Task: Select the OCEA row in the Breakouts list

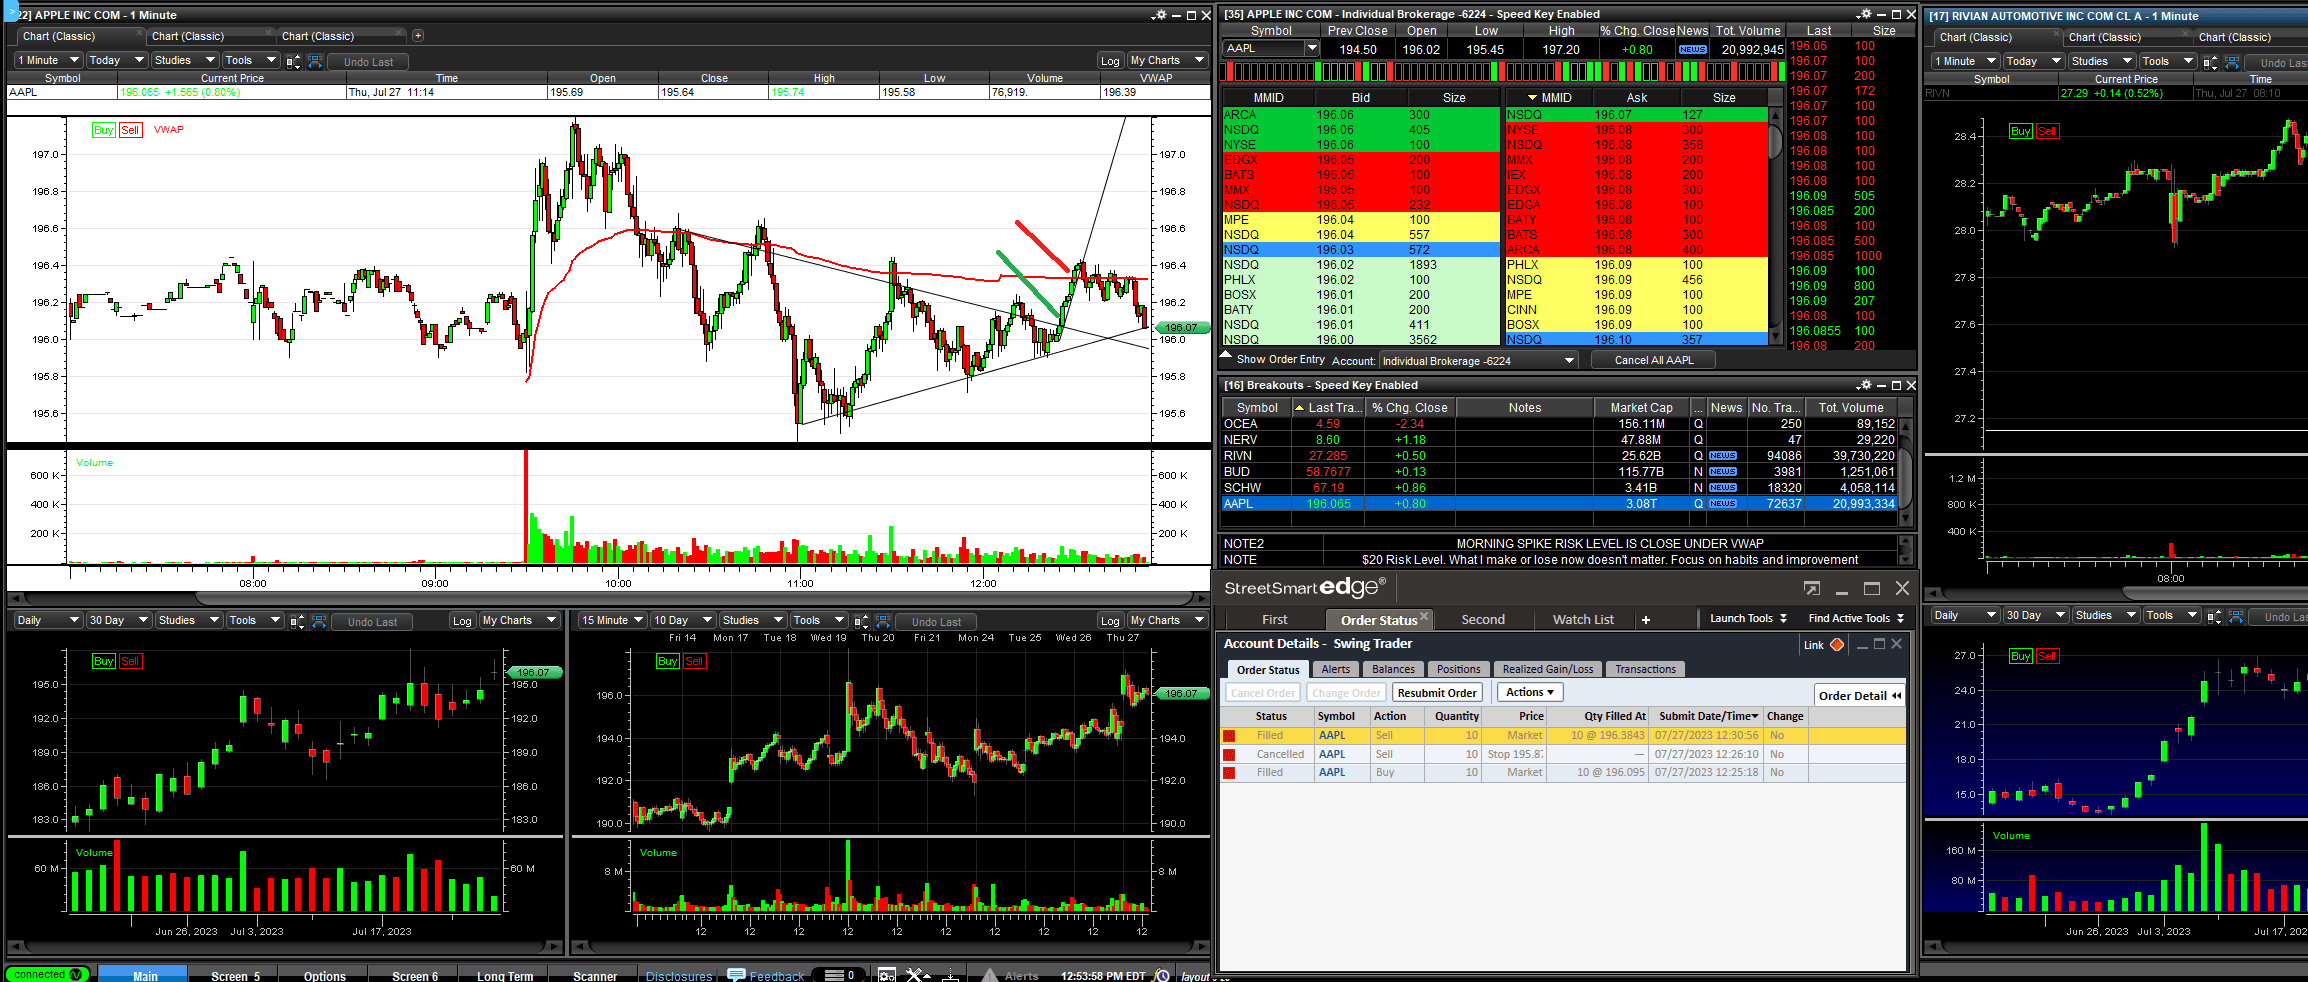Action: 1558,424
